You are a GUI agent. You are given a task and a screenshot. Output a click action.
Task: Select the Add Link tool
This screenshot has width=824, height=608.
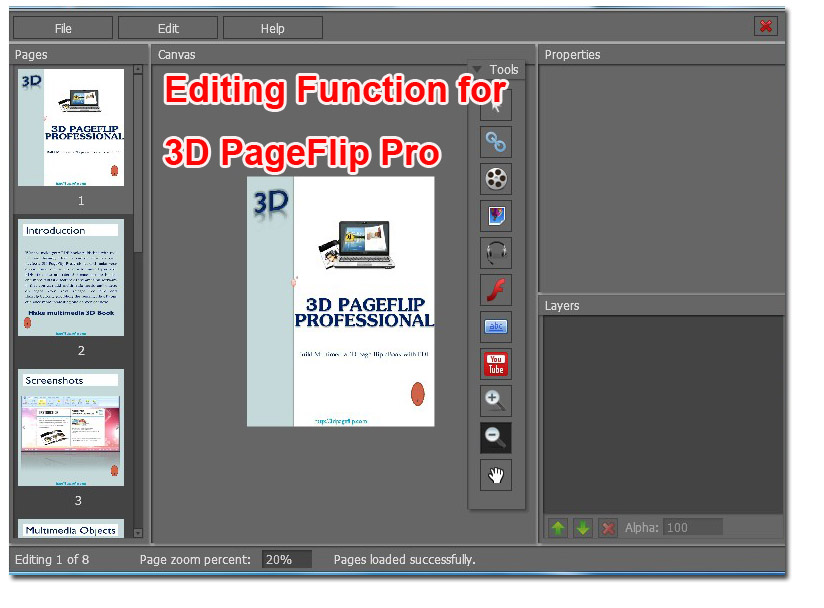click(x=496, y=142)
